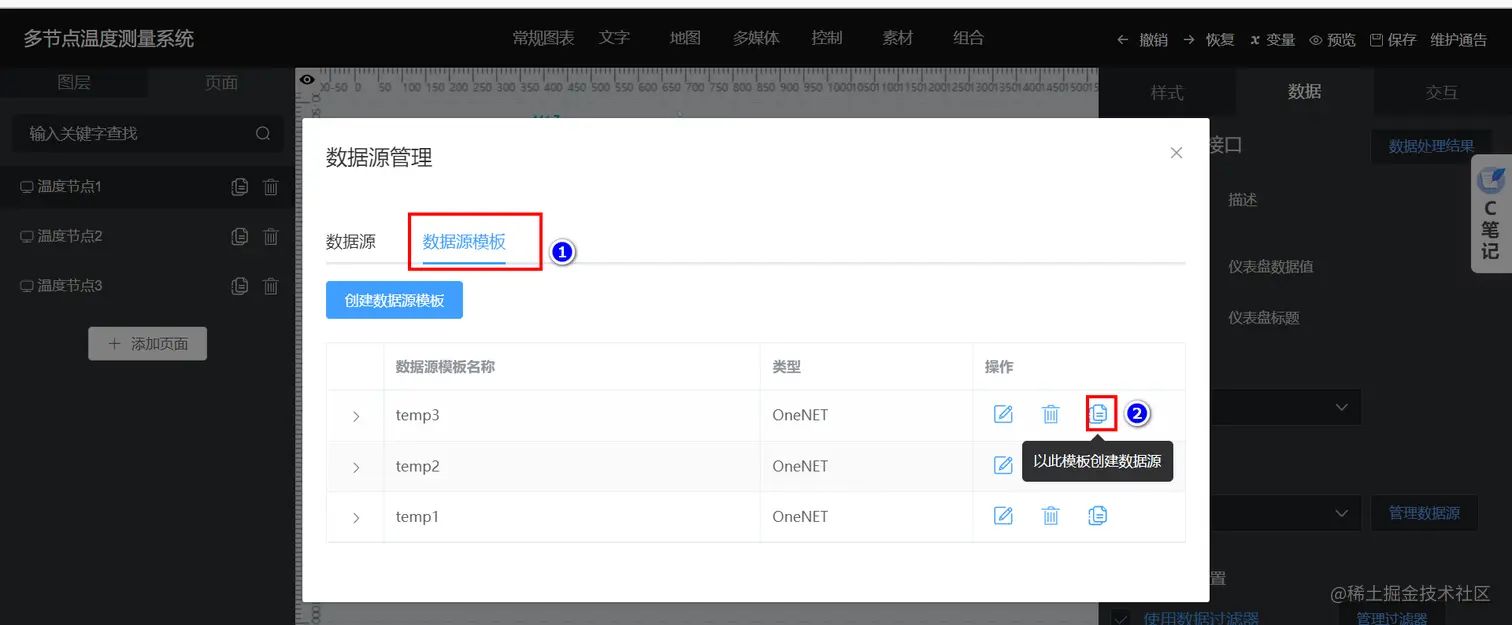Delete the temp1 data source template
The image size is (1512, 625).
(1051, 516)
